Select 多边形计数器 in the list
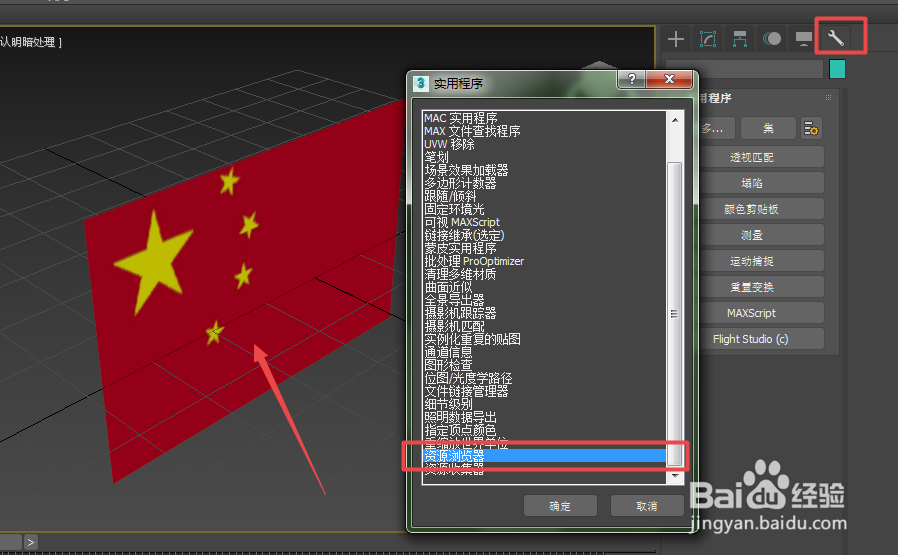The height and width of the screenshot is (555, 898). 460,183
